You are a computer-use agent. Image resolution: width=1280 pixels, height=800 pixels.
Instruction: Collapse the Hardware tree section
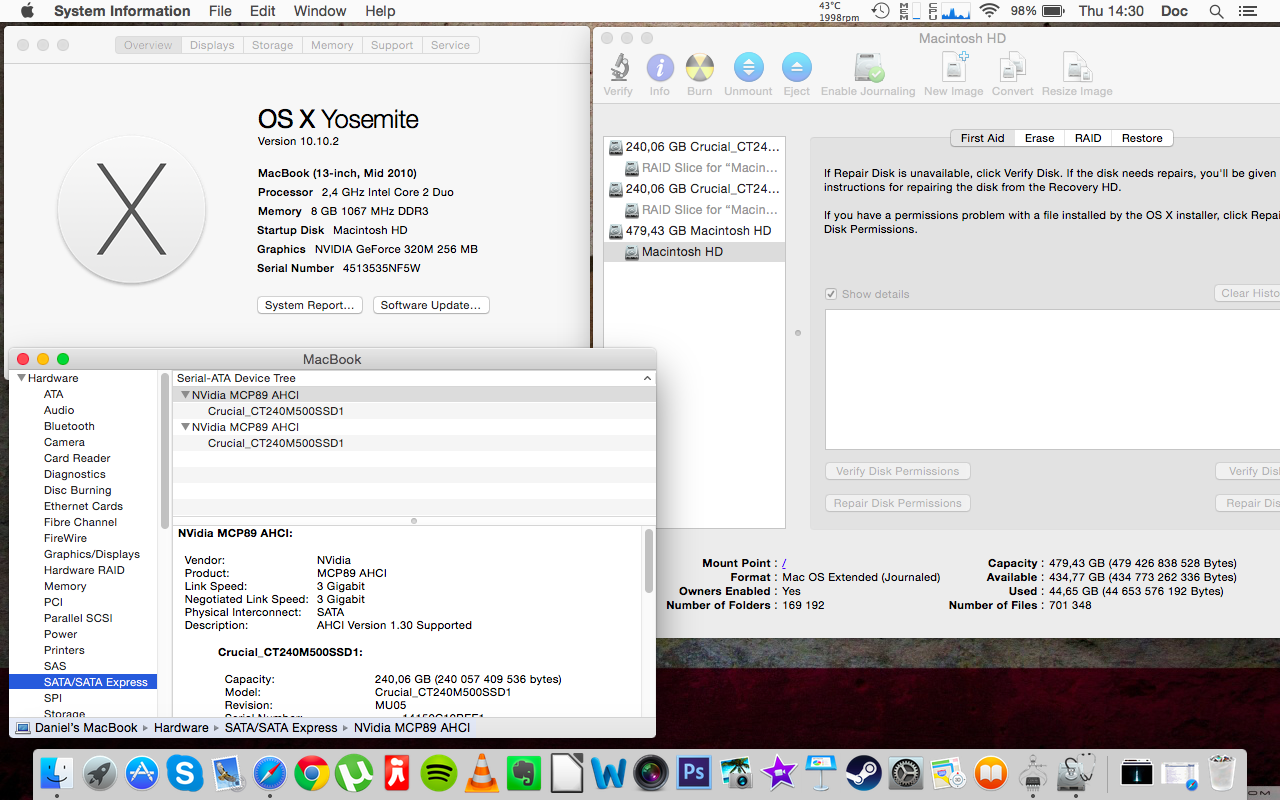coord(21,378)
